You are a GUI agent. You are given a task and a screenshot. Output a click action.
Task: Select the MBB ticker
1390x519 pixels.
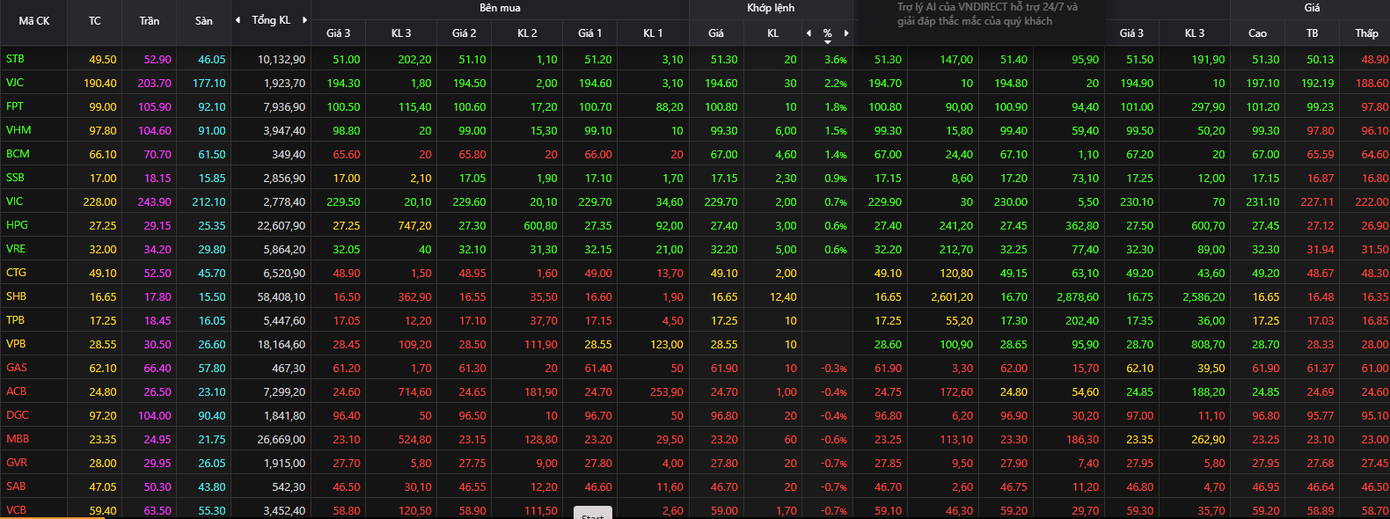click(17, 438)
